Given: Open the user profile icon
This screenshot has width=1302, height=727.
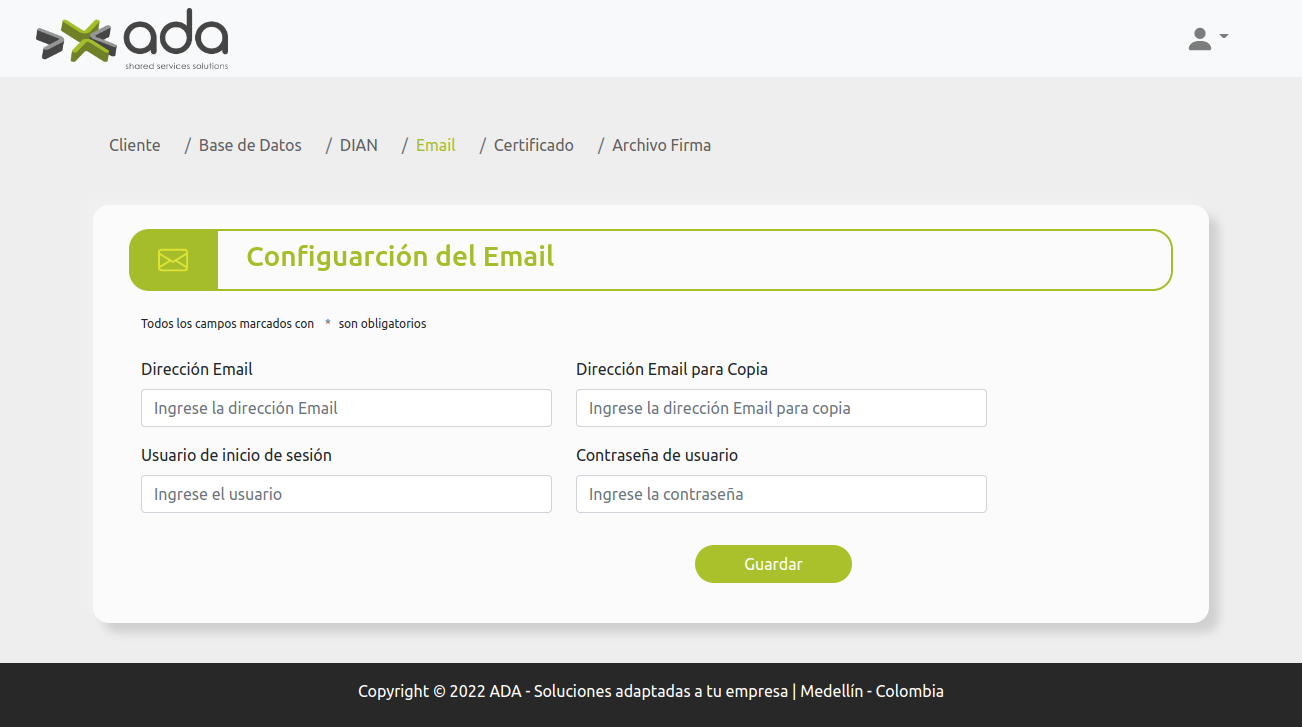Looking at the screenshot, I should pos(1199,39).
